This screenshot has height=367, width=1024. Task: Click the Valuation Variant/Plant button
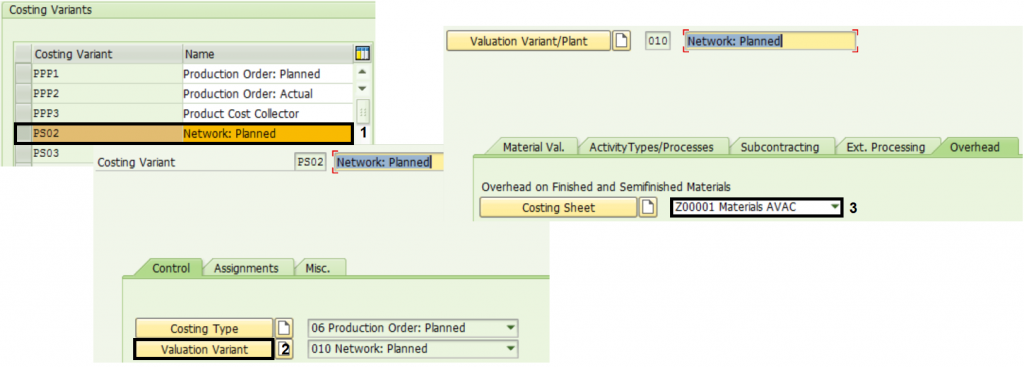click(528, 41)
